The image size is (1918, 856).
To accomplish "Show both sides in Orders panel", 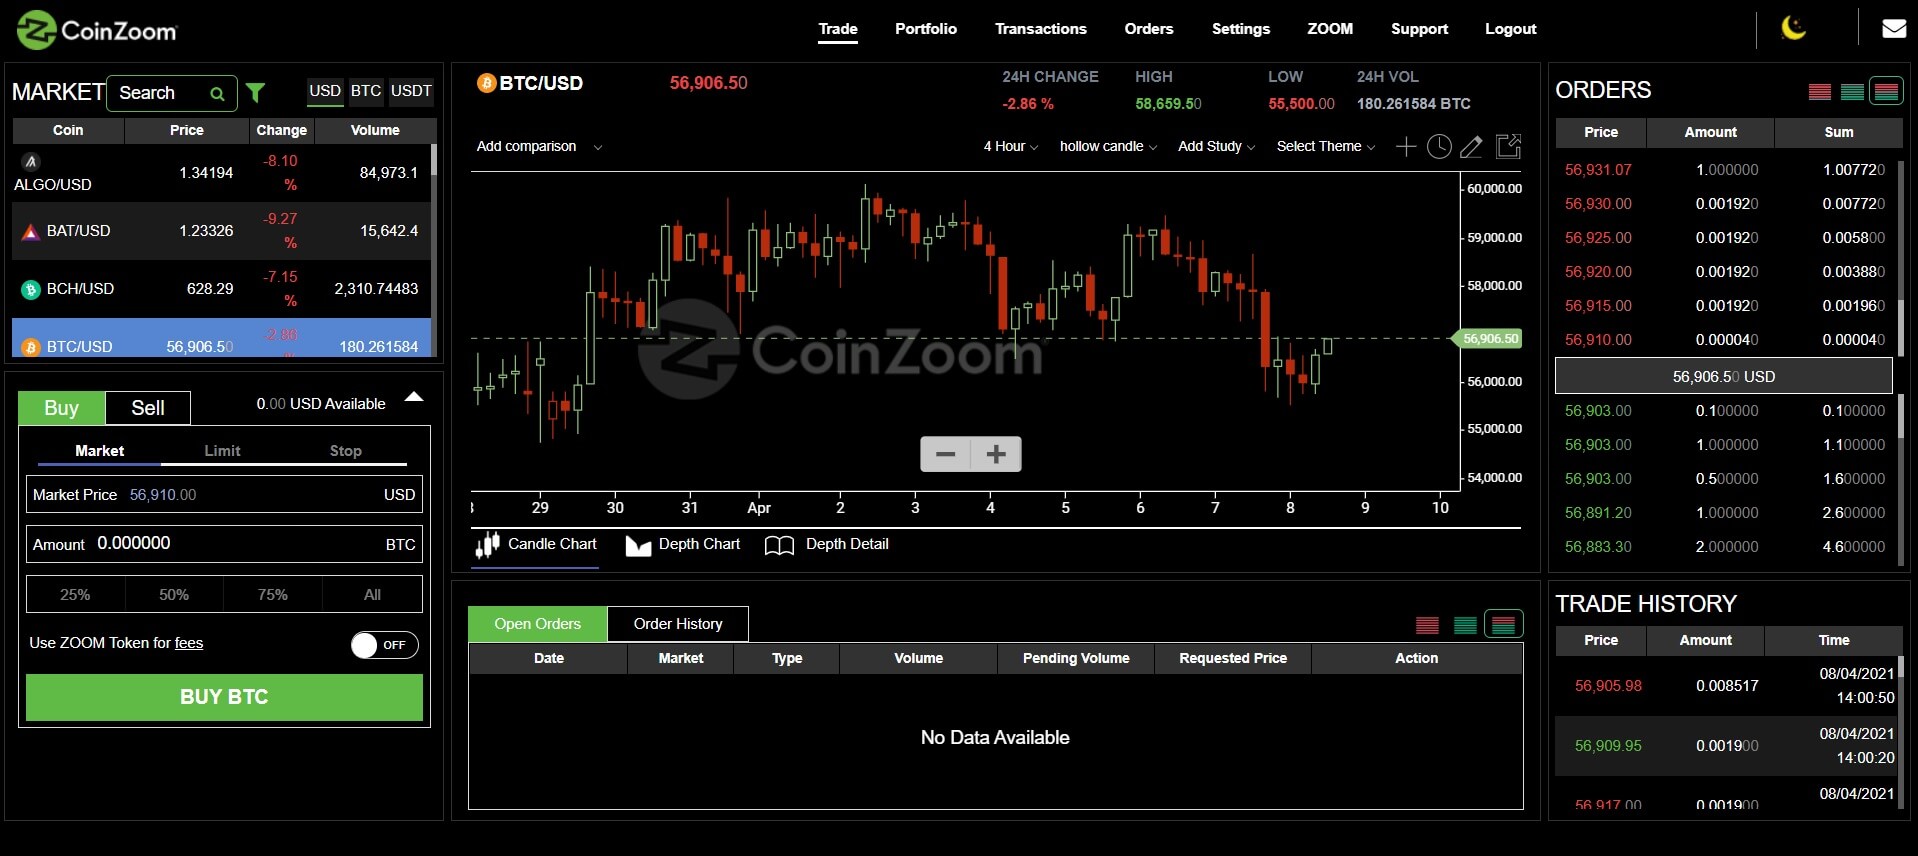I will pos(1887,92).
